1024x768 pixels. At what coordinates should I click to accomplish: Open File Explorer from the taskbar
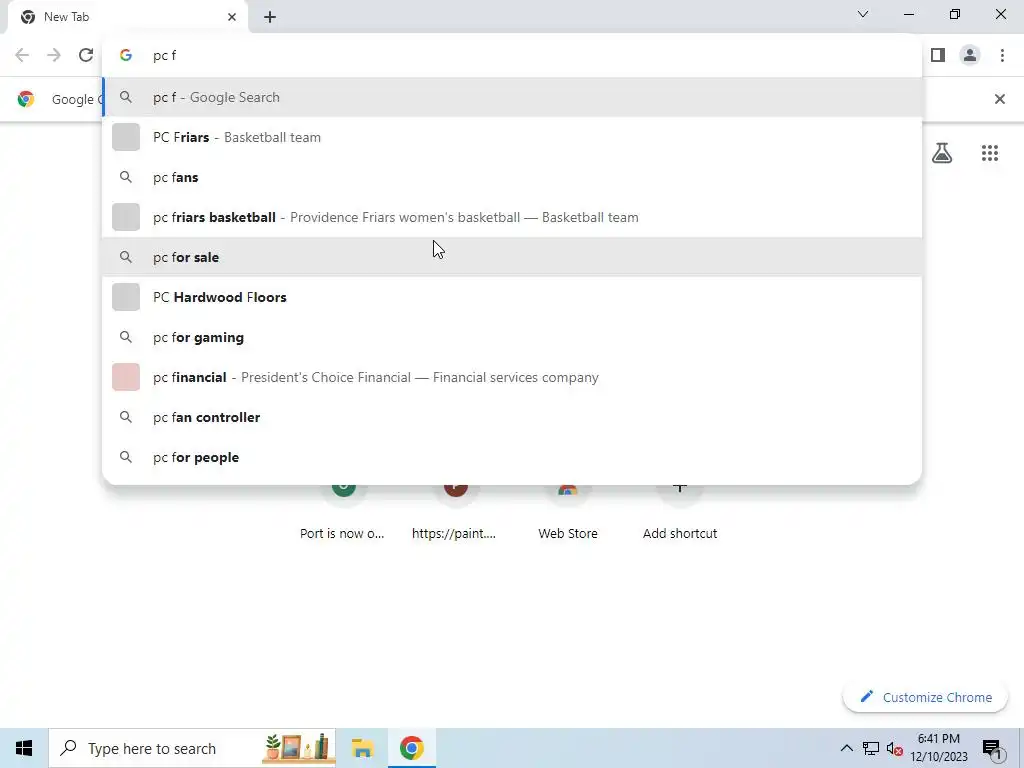click(x=362, y=748)
